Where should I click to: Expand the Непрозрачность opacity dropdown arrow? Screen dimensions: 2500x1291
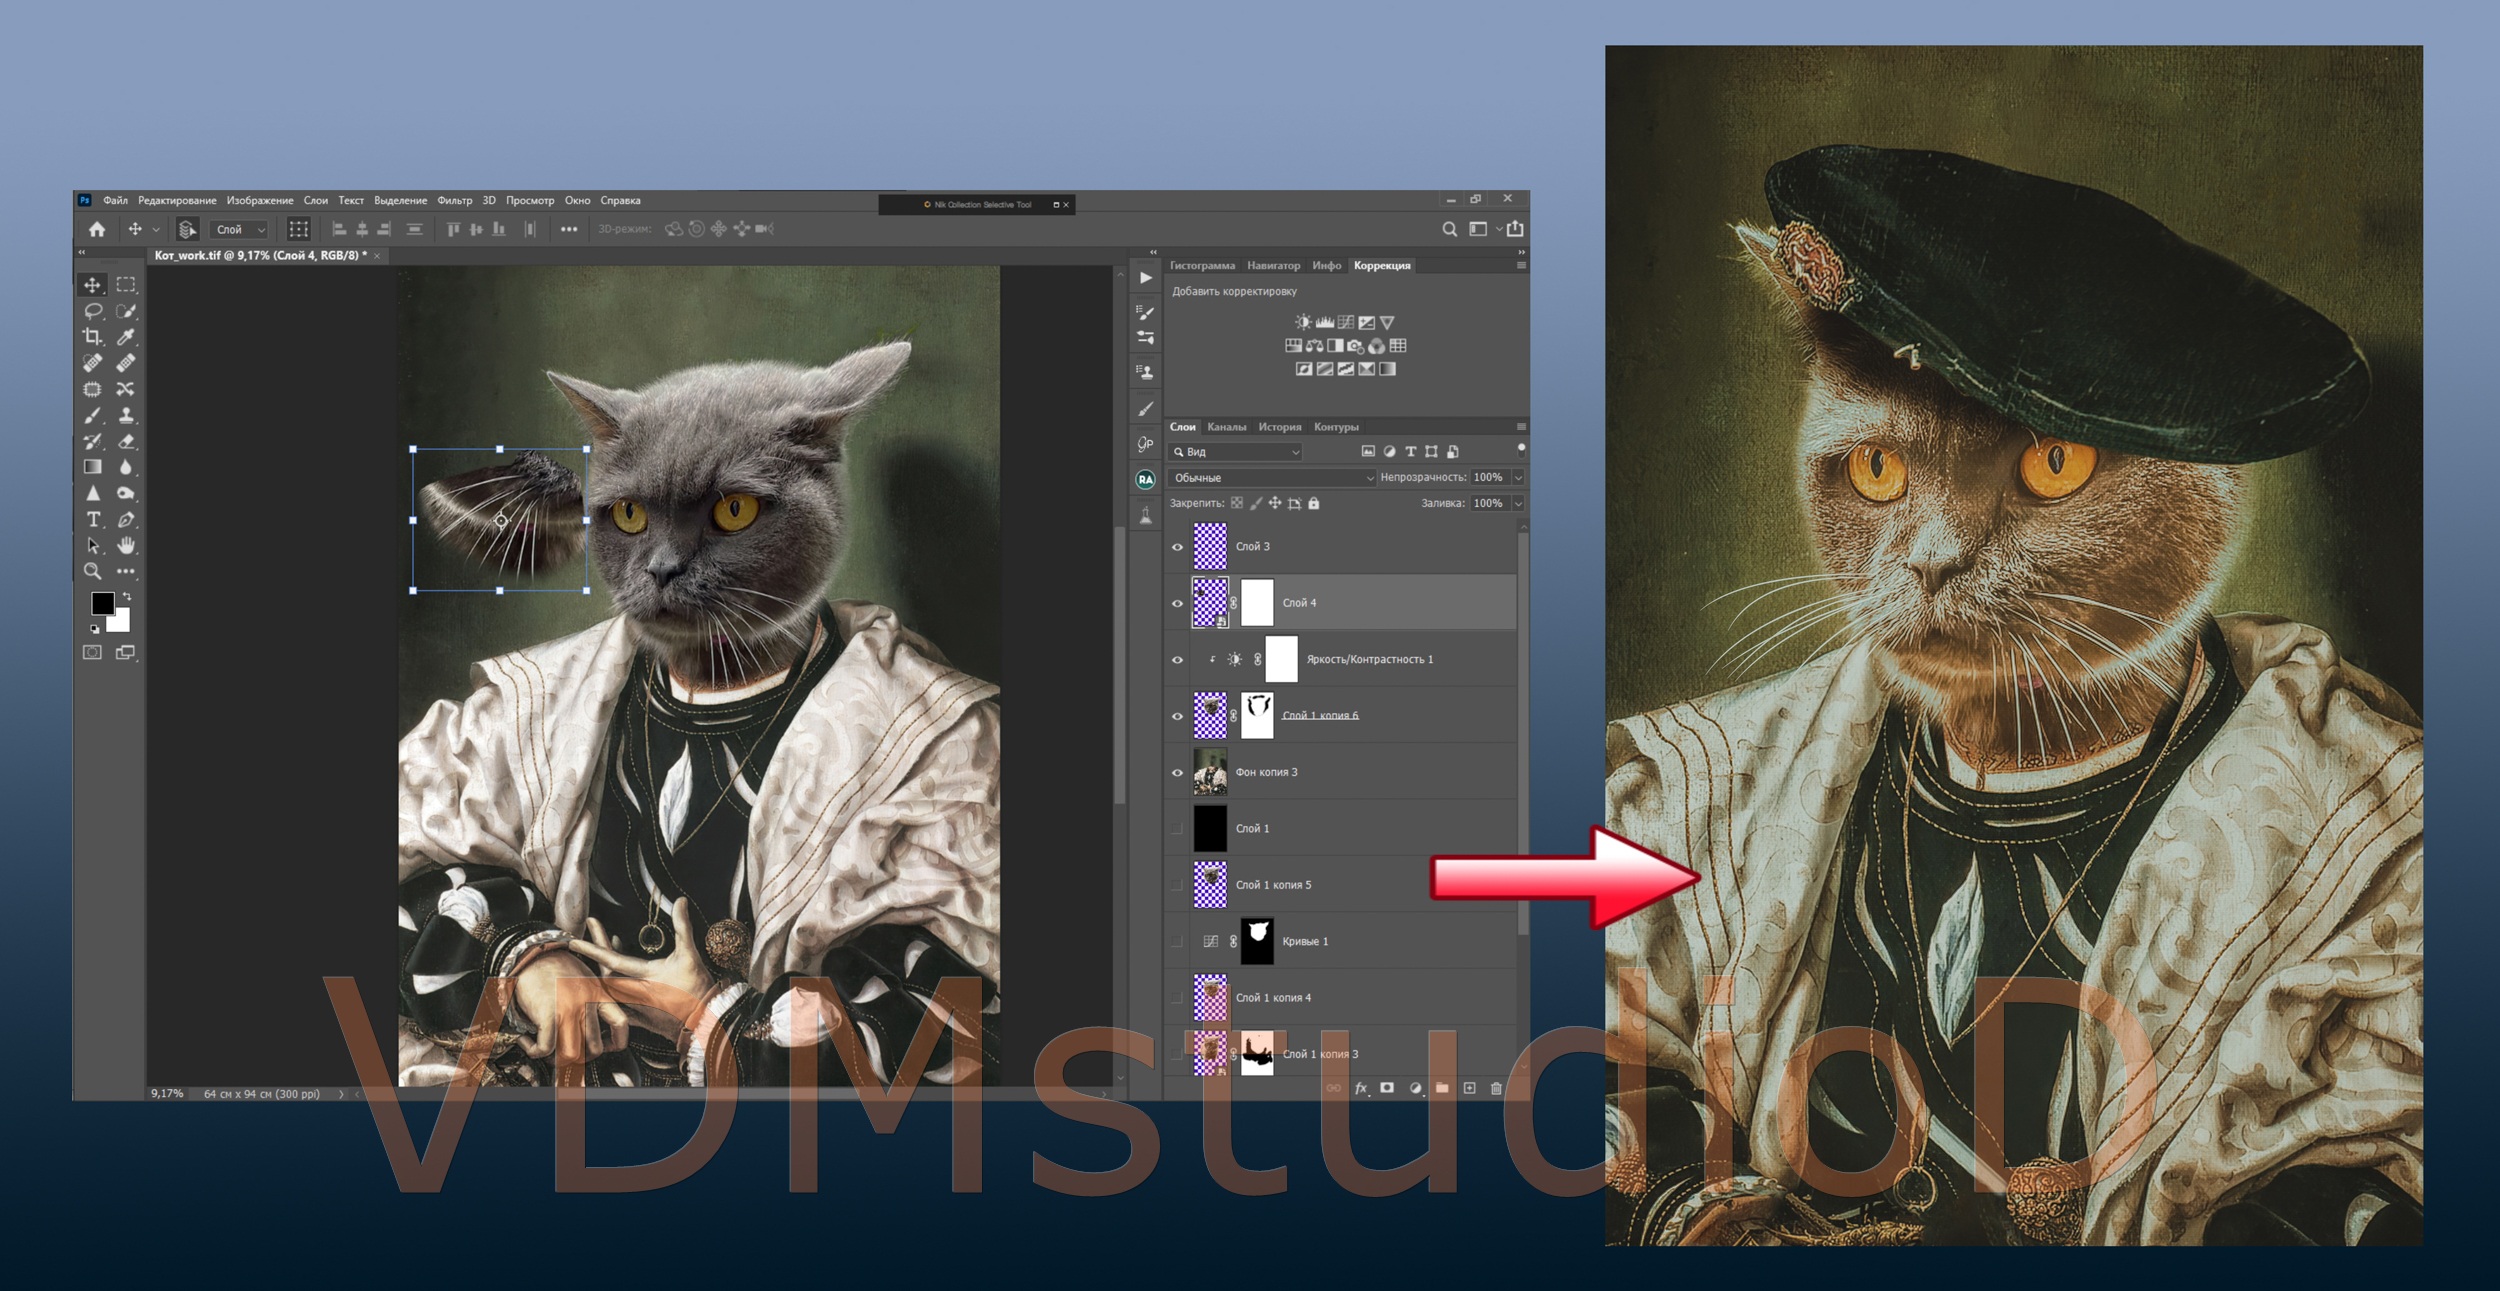pos(1518,478)
